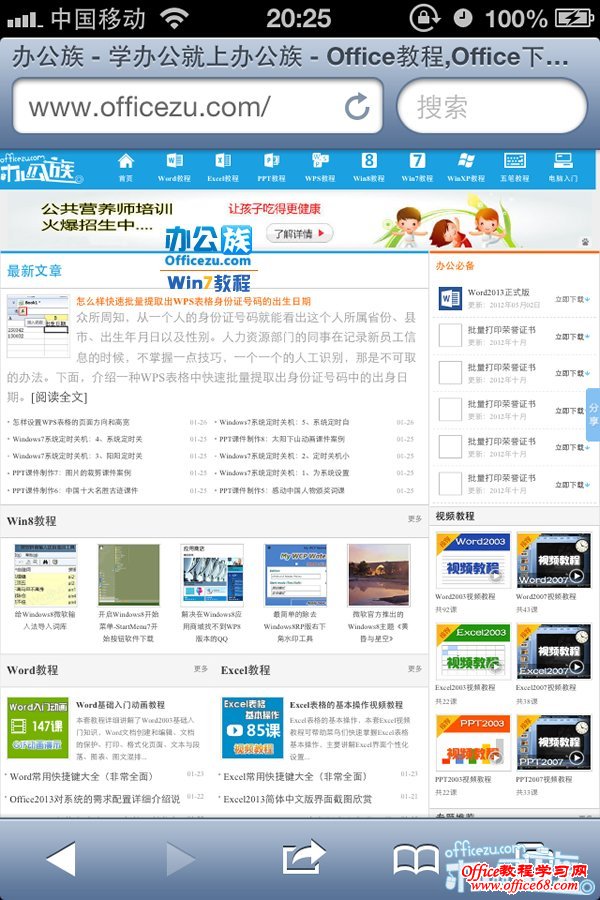
Task: Play the Word2003 视频教程 thumbnail
Action: pos(473,560)
